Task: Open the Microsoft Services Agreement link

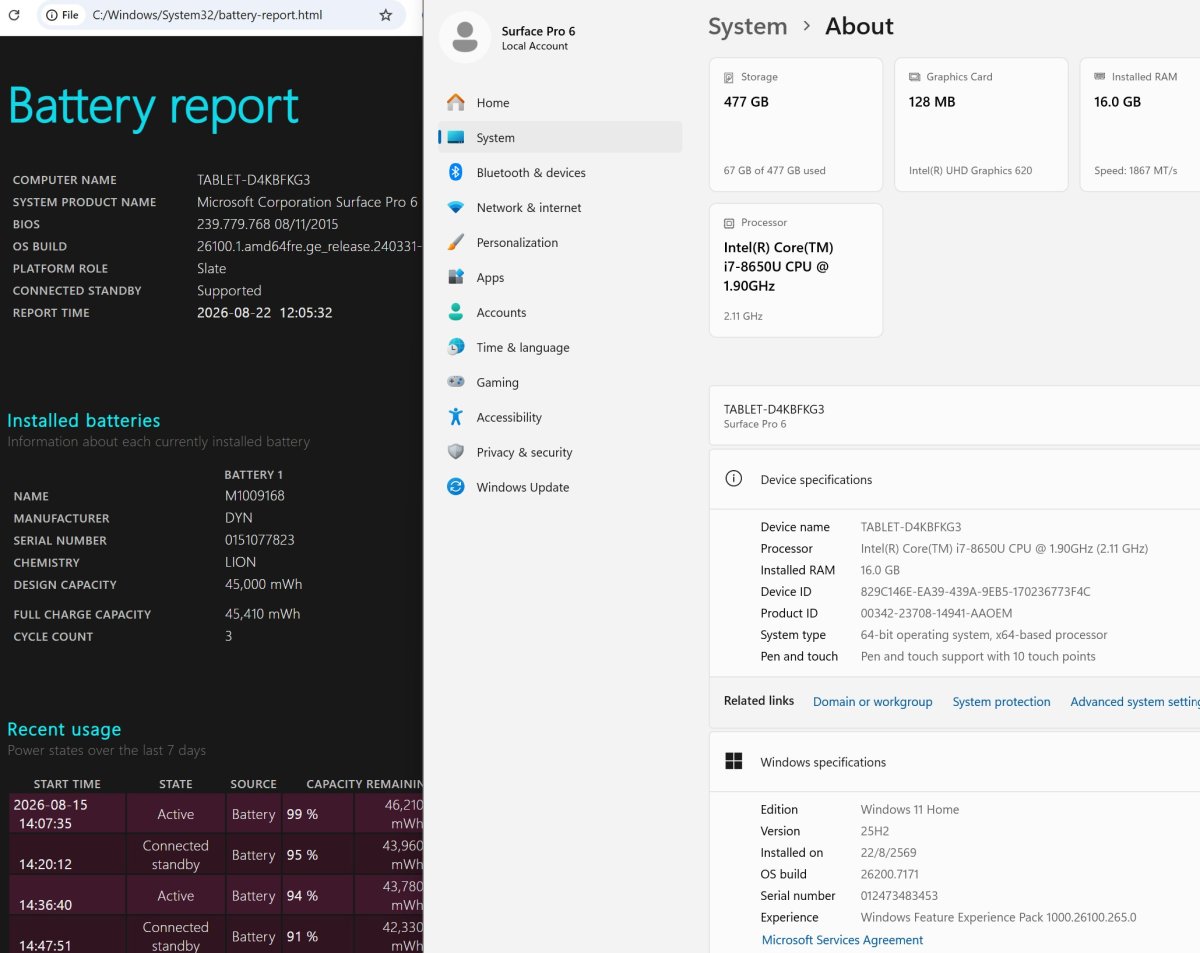Action: [x=842, y=940]
